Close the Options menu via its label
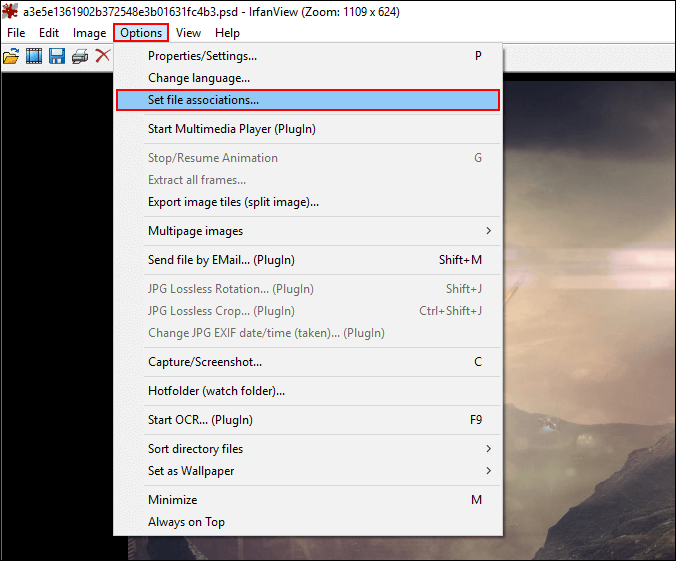This screenshot has width=676, height=561. 141,33
